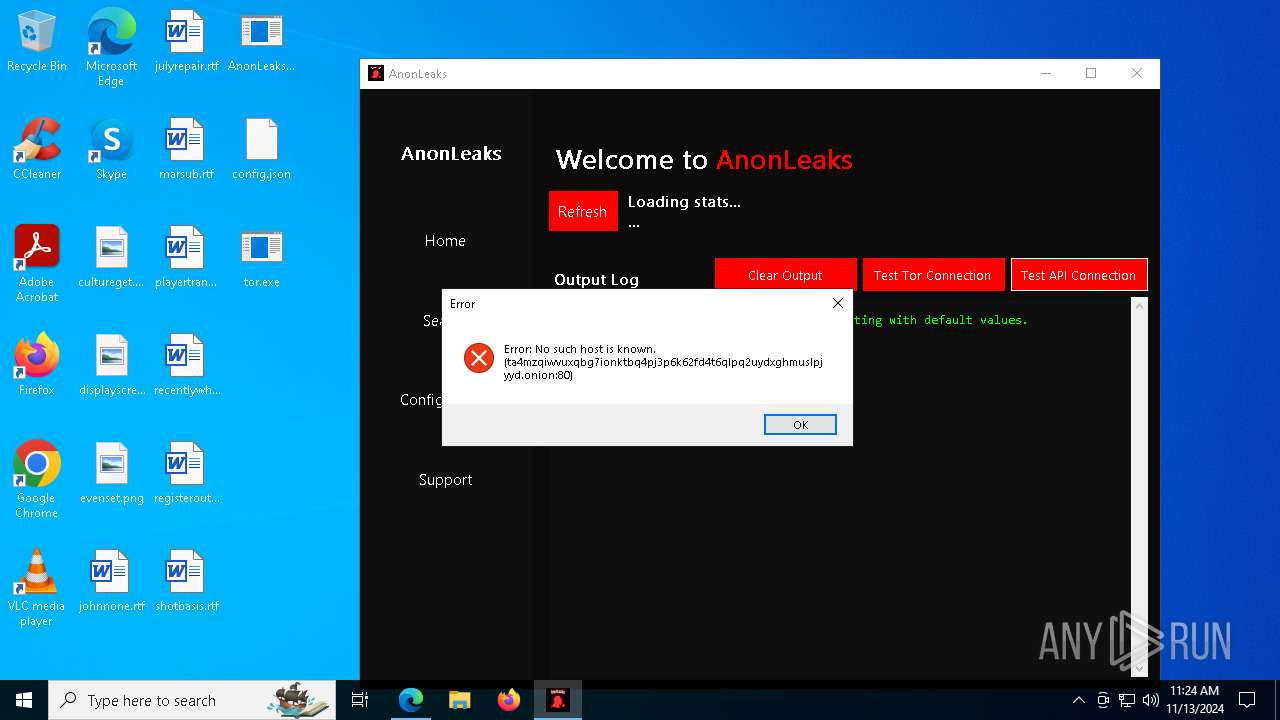Screen dimensions: 1280x720
Task: Select the cultureget image file on desktop
Action: point(111,258)
